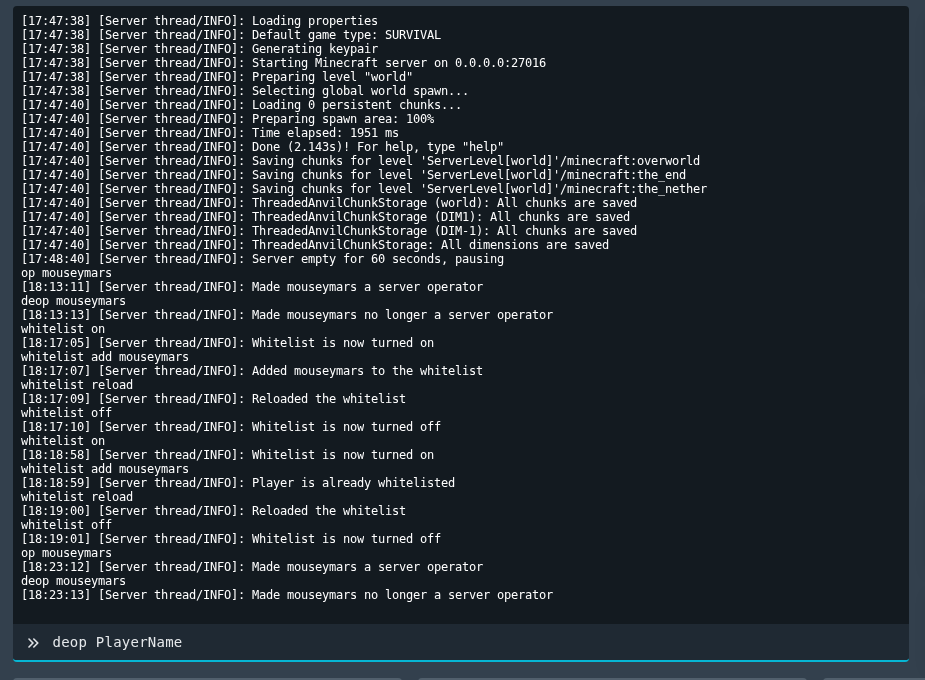Click the 'Loading 0 persistent chunks...' line
This screenshot has width=925, height=680.
point(241,105)
